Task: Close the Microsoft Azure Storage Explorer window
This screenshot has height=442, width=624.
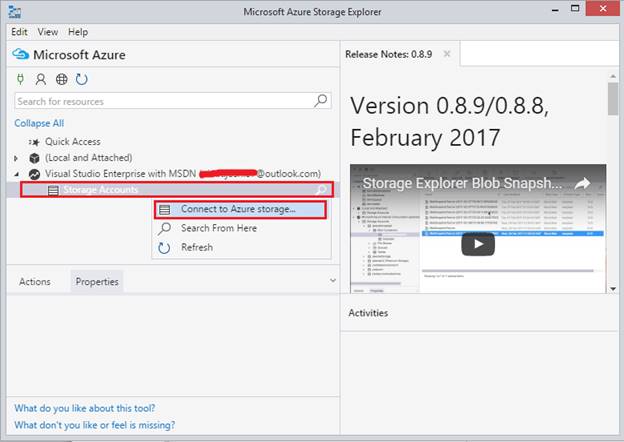Action: [x=603, y=8]
